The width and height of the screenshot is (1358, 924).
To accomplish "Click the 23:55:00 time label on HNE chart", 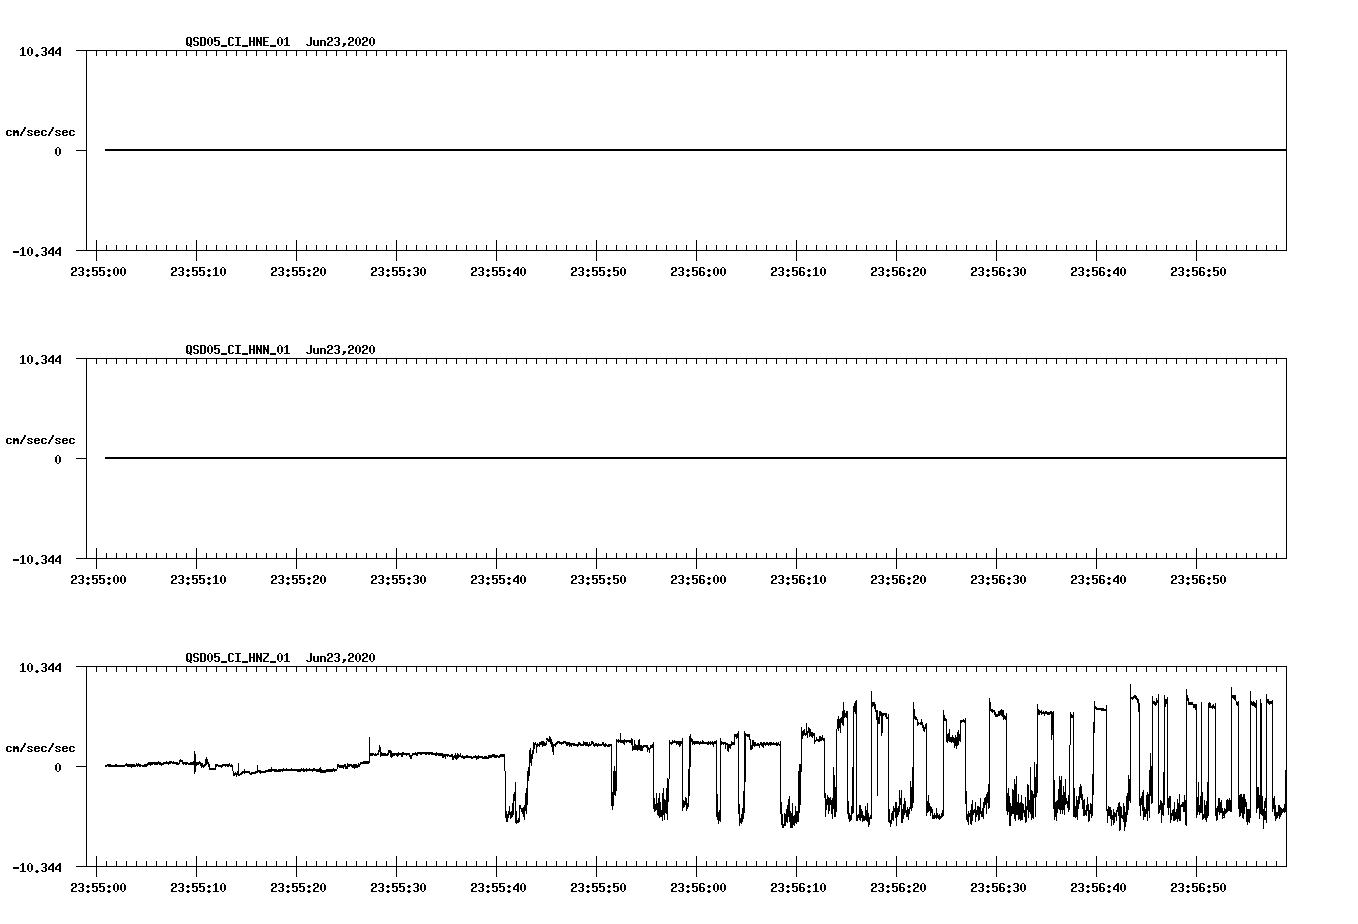I will point(98,271).
